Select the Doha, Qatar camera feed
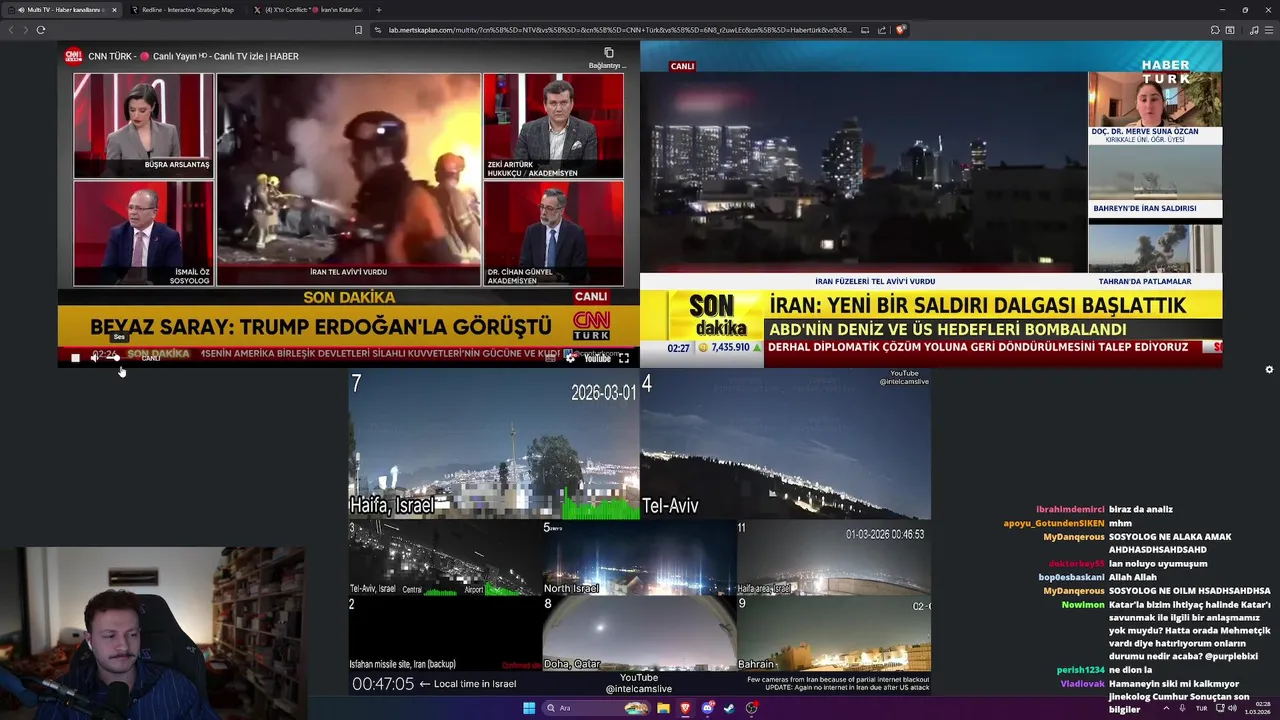The width and height of the screenshot is (1280, 720). tap(639, 633)
